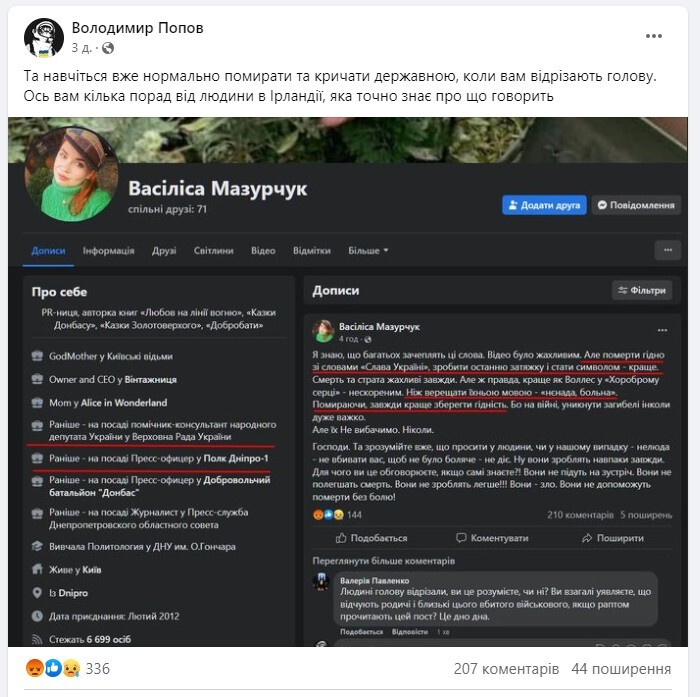Open Васіліса Мазурчук's round profile picture
700x697 pixels.
tap(71, 175)
